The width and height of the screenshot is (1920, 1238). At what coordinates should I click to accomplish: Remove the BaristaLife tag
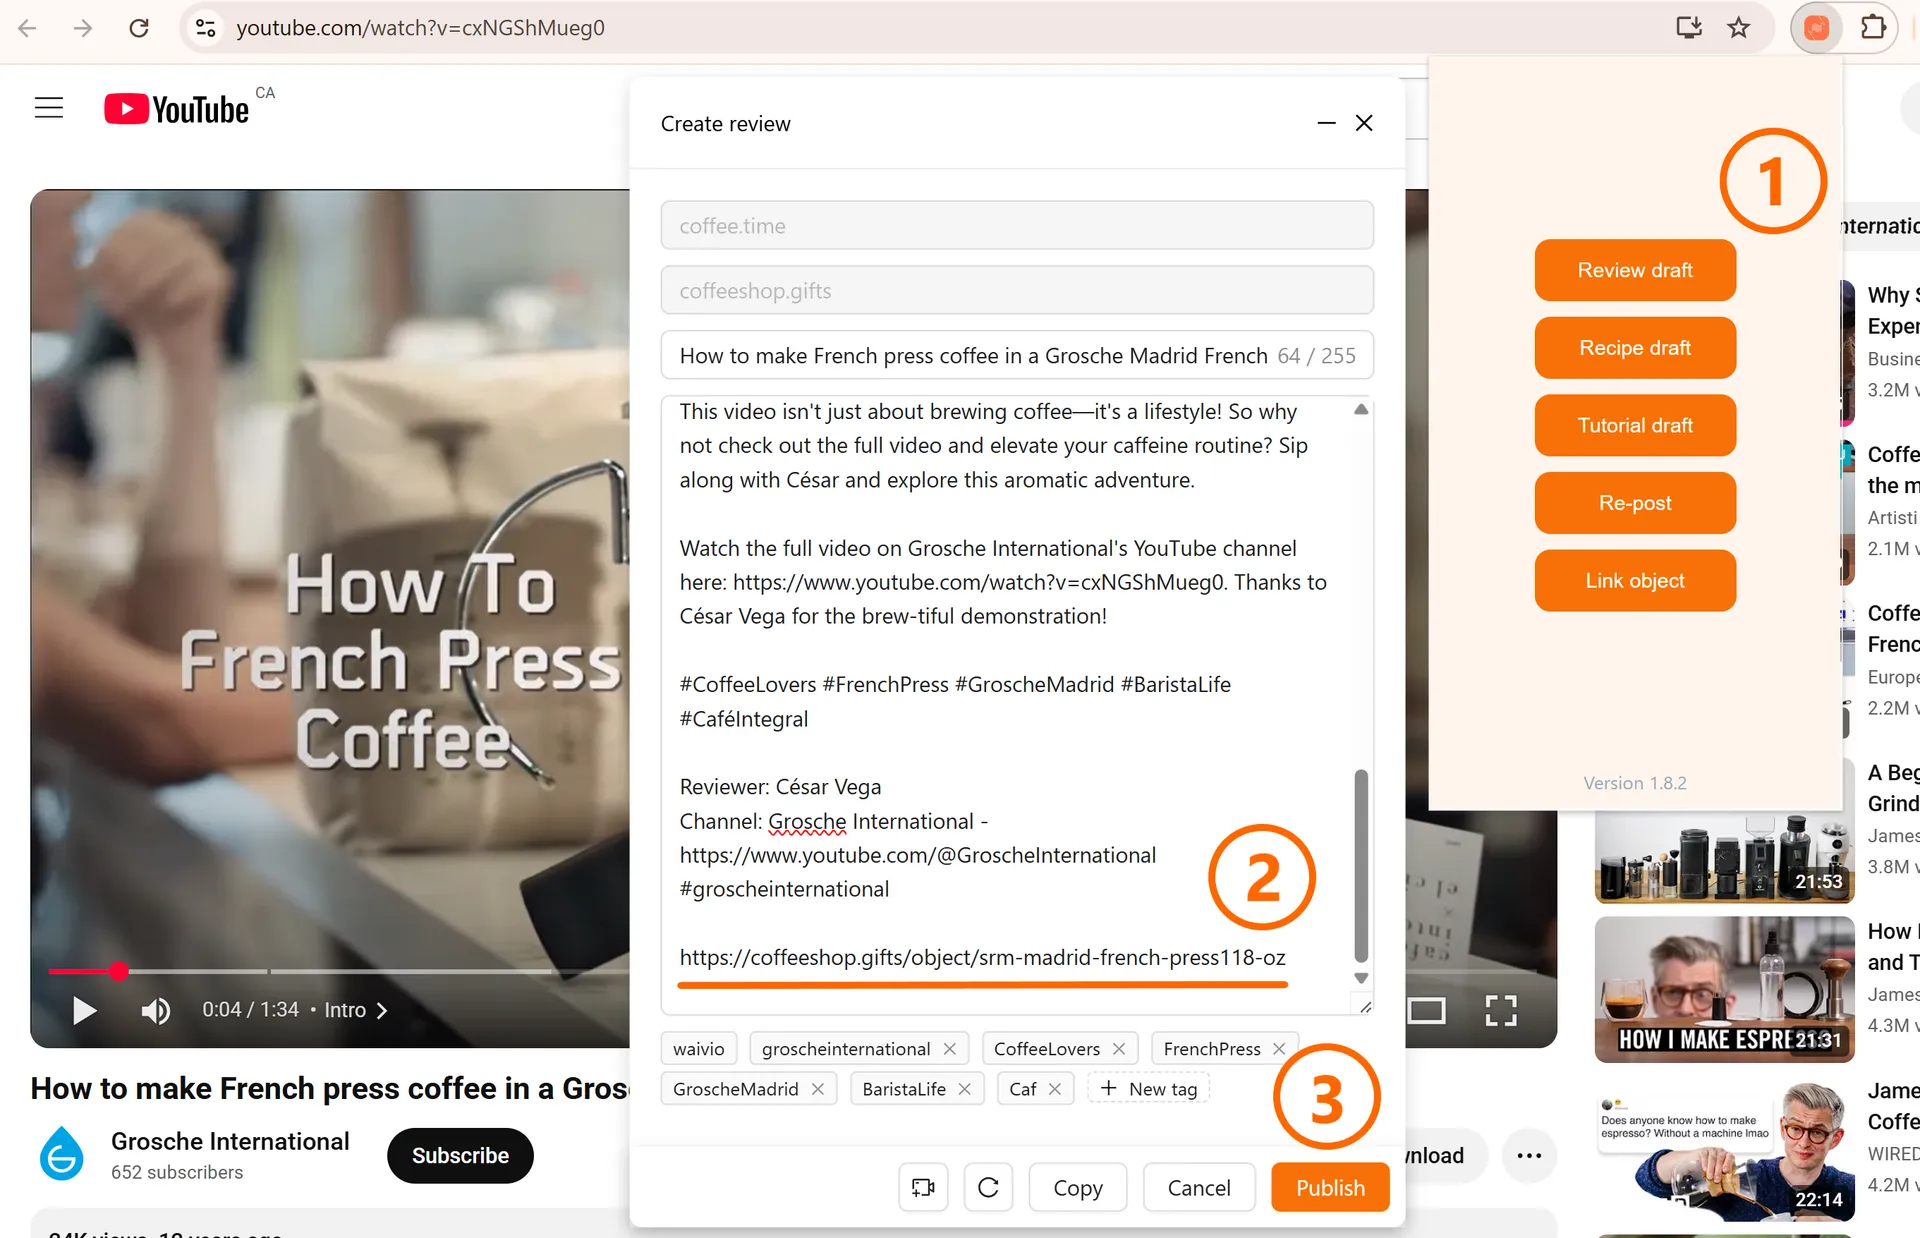pos(964,1089)
